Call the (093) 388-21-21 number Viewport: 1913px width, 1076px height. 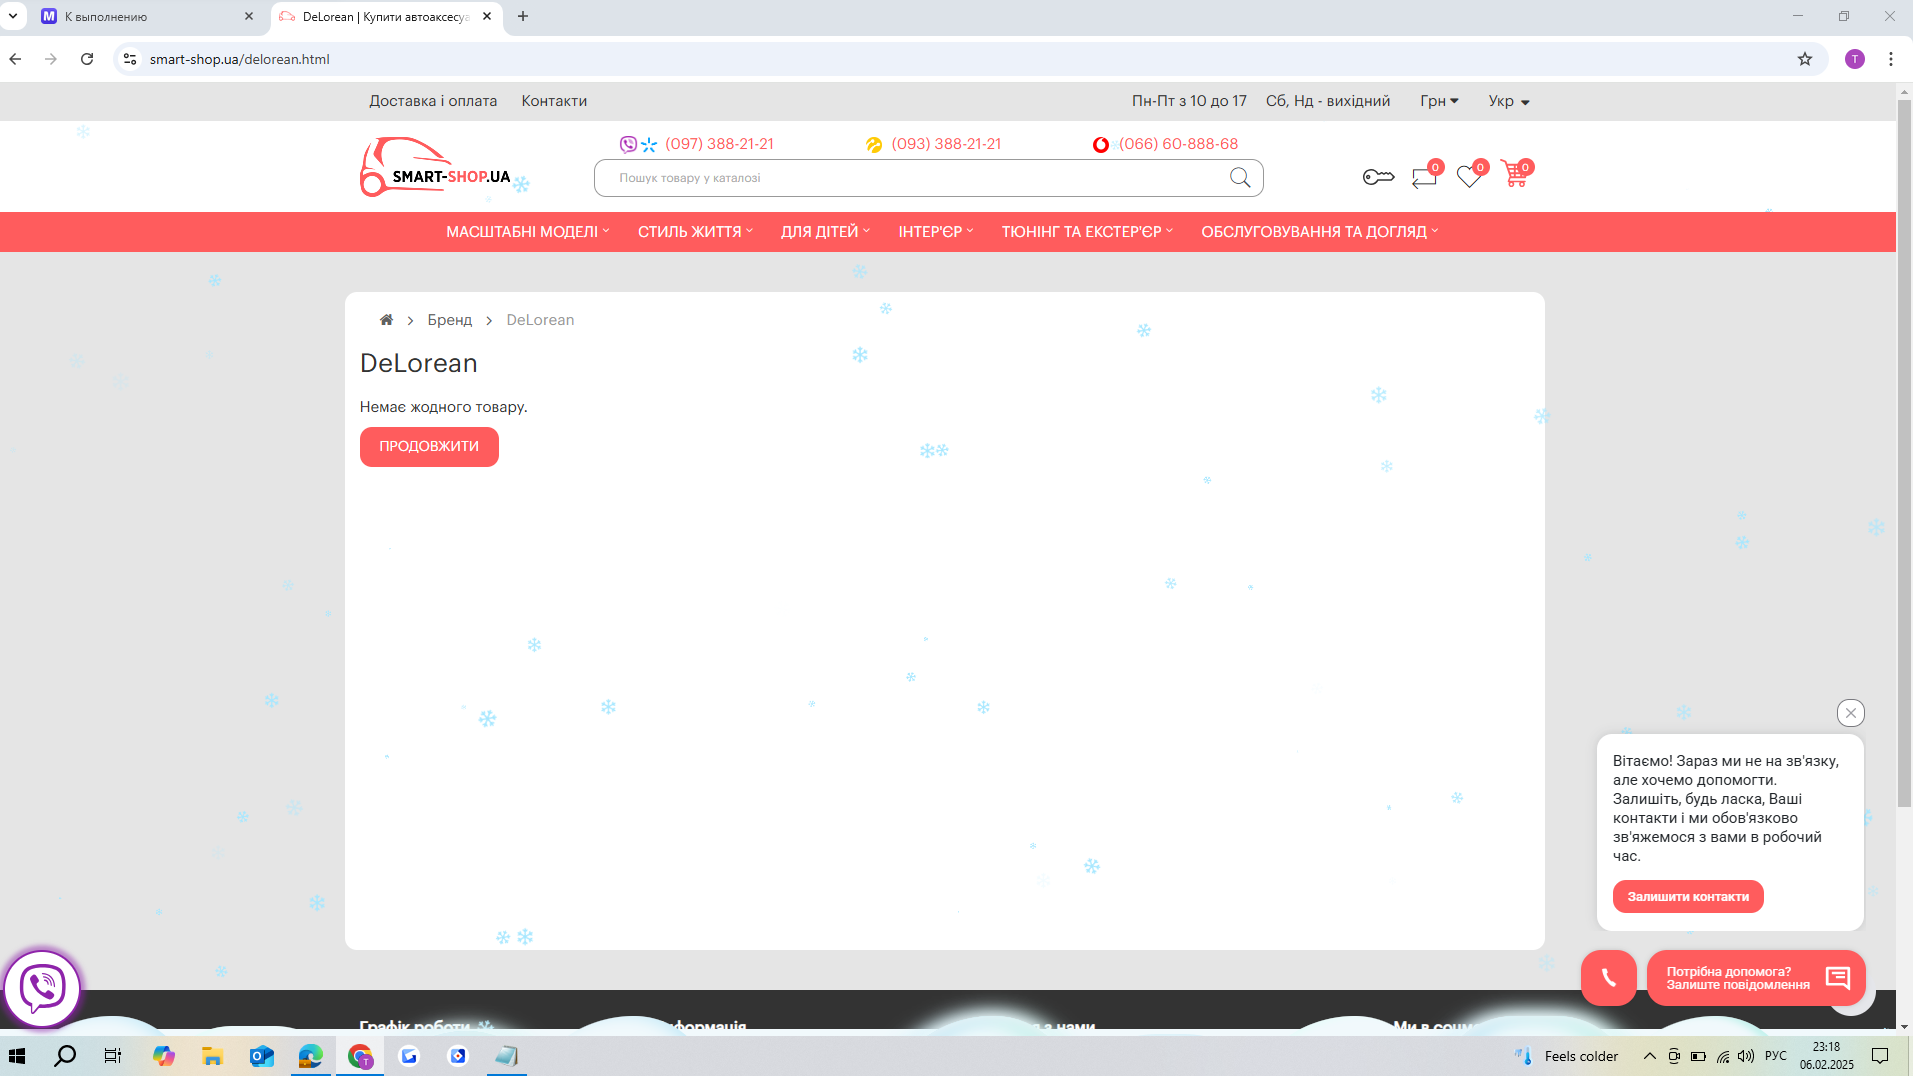[946, 144]
